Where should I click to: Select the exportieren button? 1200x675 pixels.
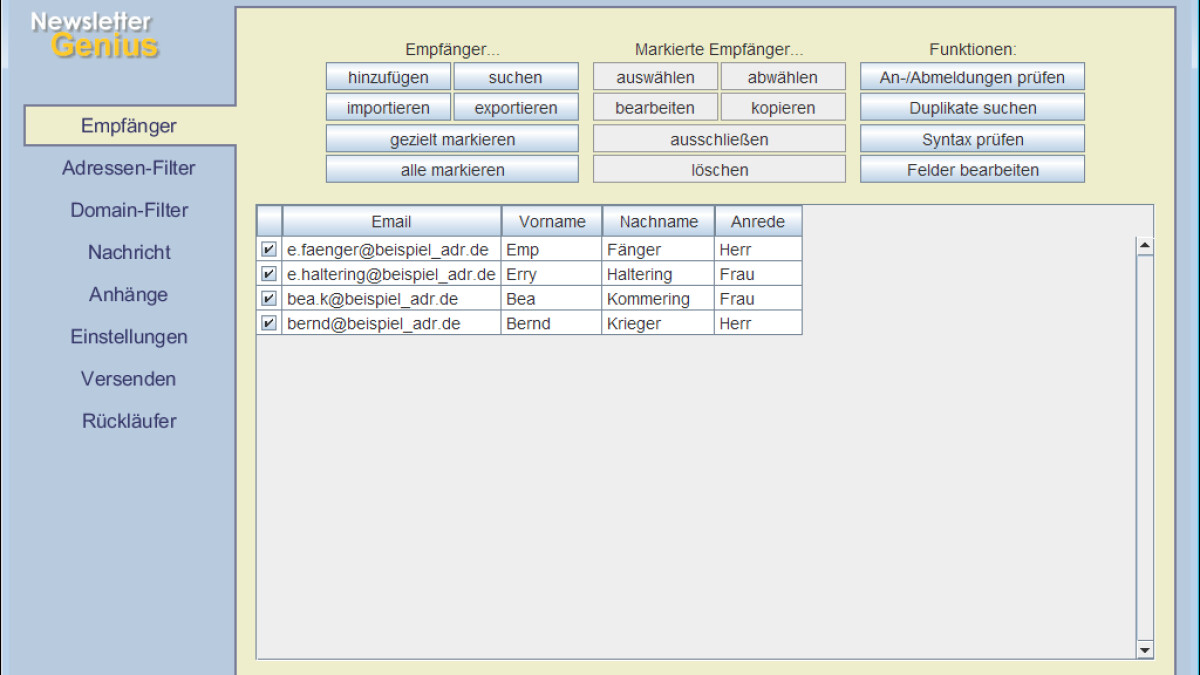tap(516, 108)
